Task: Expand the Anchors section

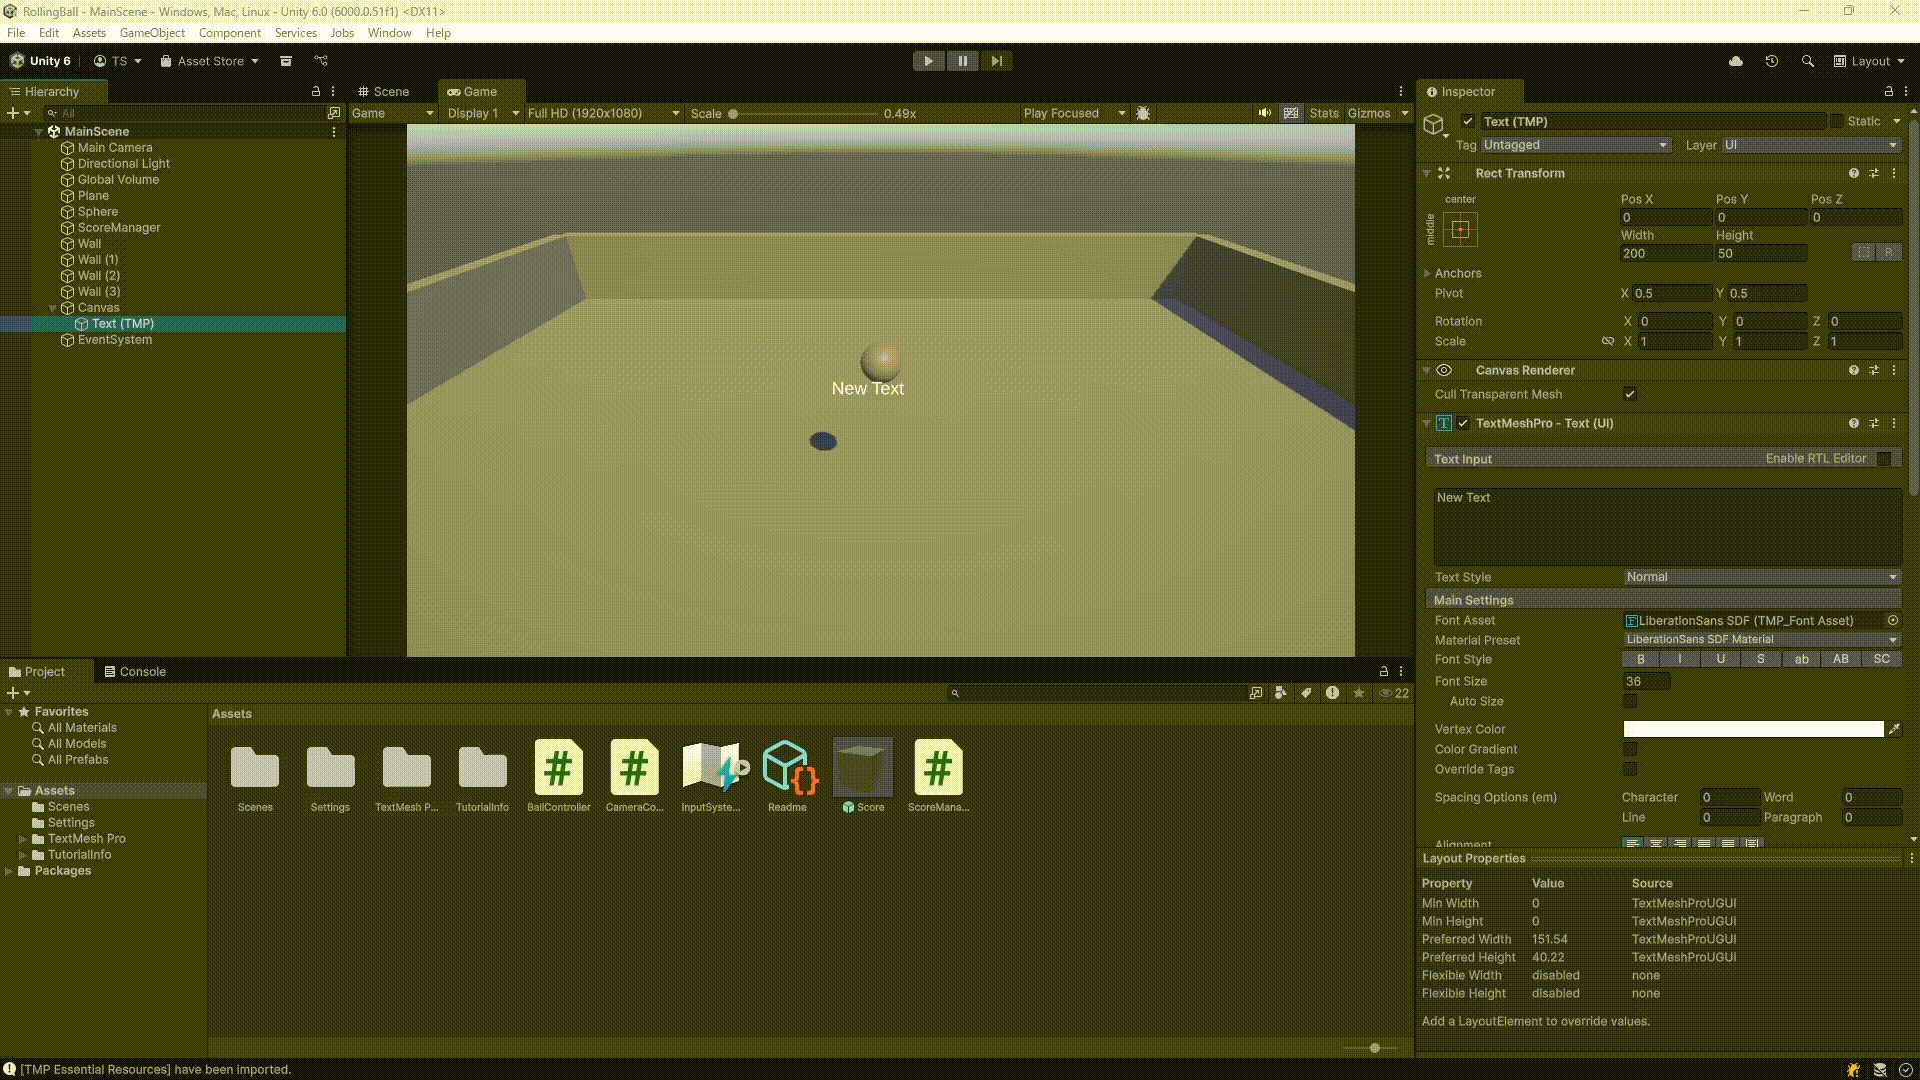Action: [x=1428, y=273]
